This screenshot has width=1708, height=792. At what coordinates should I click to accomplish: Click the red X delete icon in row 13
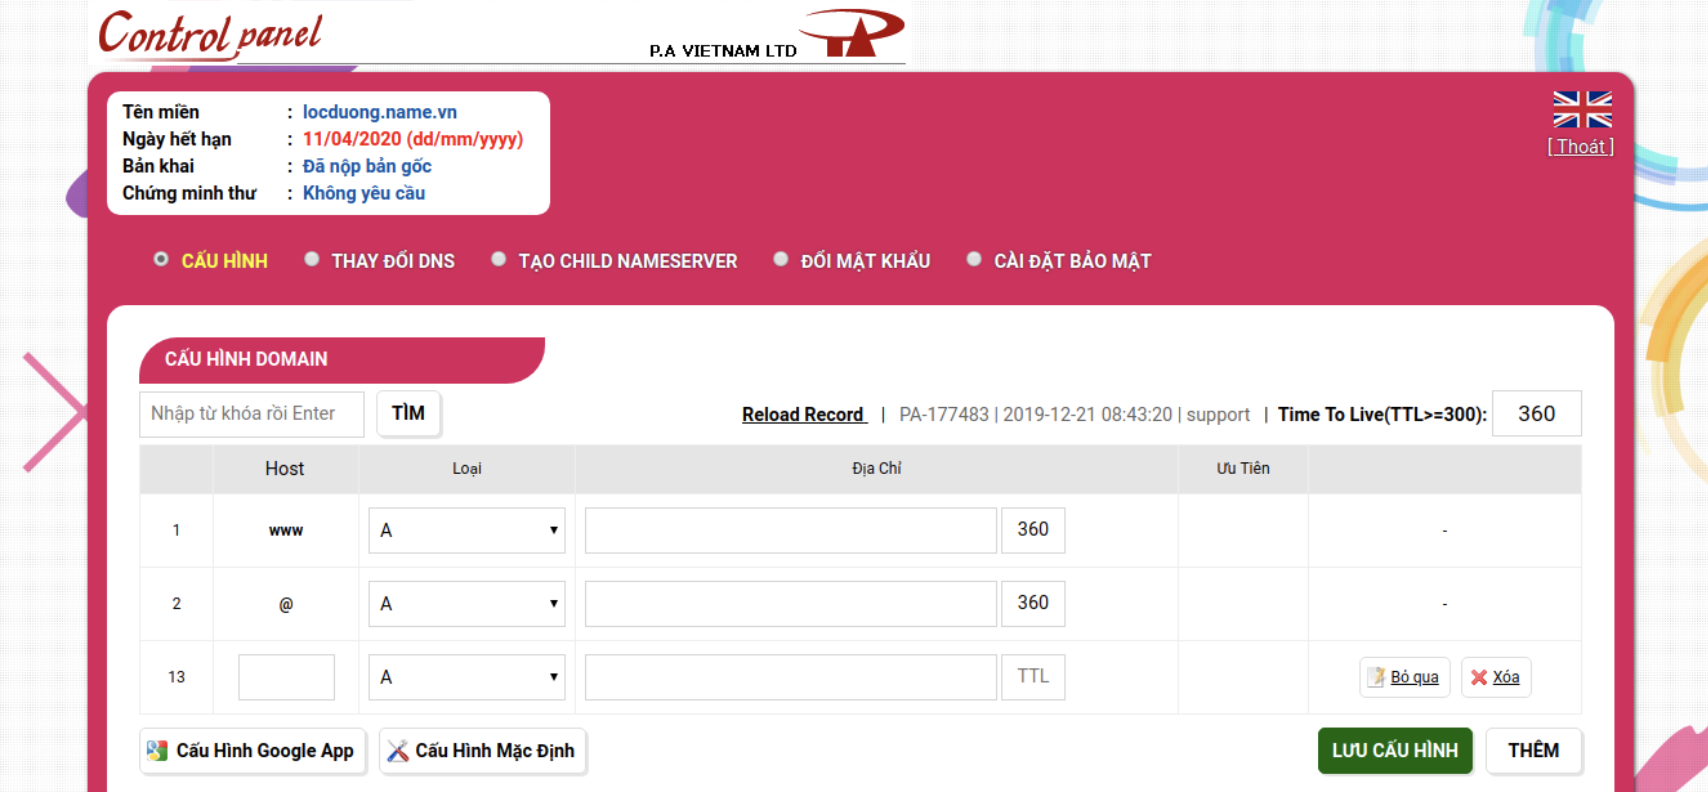click(x=1479, y=677)
